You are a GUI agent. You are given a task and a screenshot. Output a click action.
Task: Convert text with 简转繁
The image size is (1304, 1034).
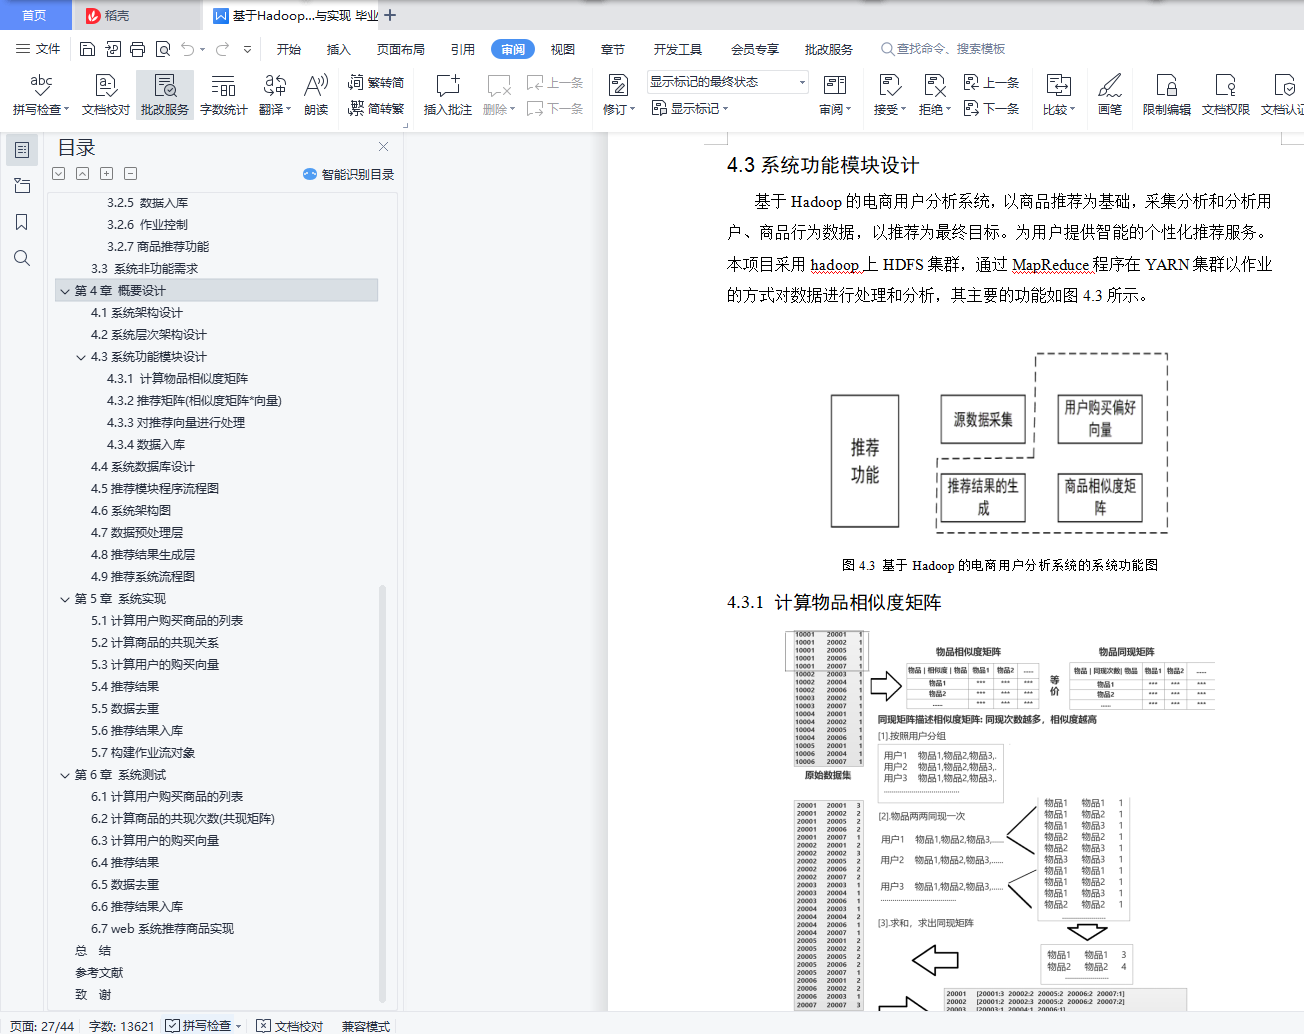click(x=376, y=109)
